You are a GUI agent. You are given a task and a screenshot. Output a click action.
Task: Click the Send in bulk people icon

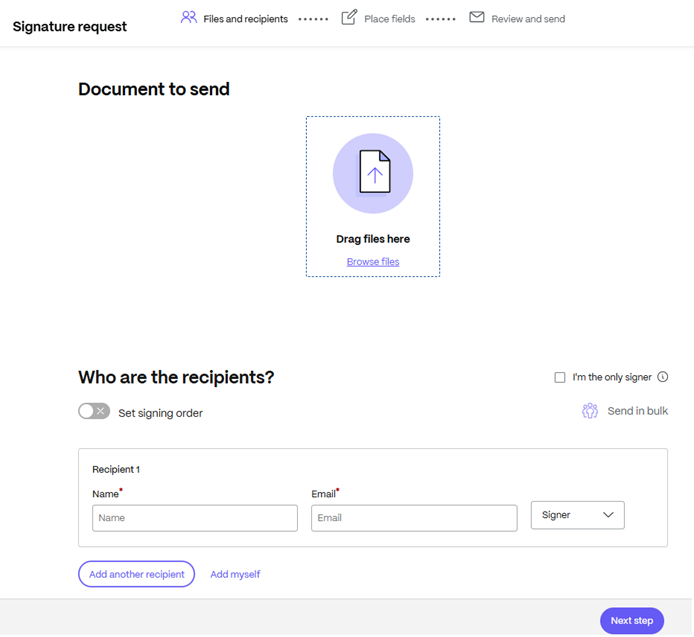(590, 411)
